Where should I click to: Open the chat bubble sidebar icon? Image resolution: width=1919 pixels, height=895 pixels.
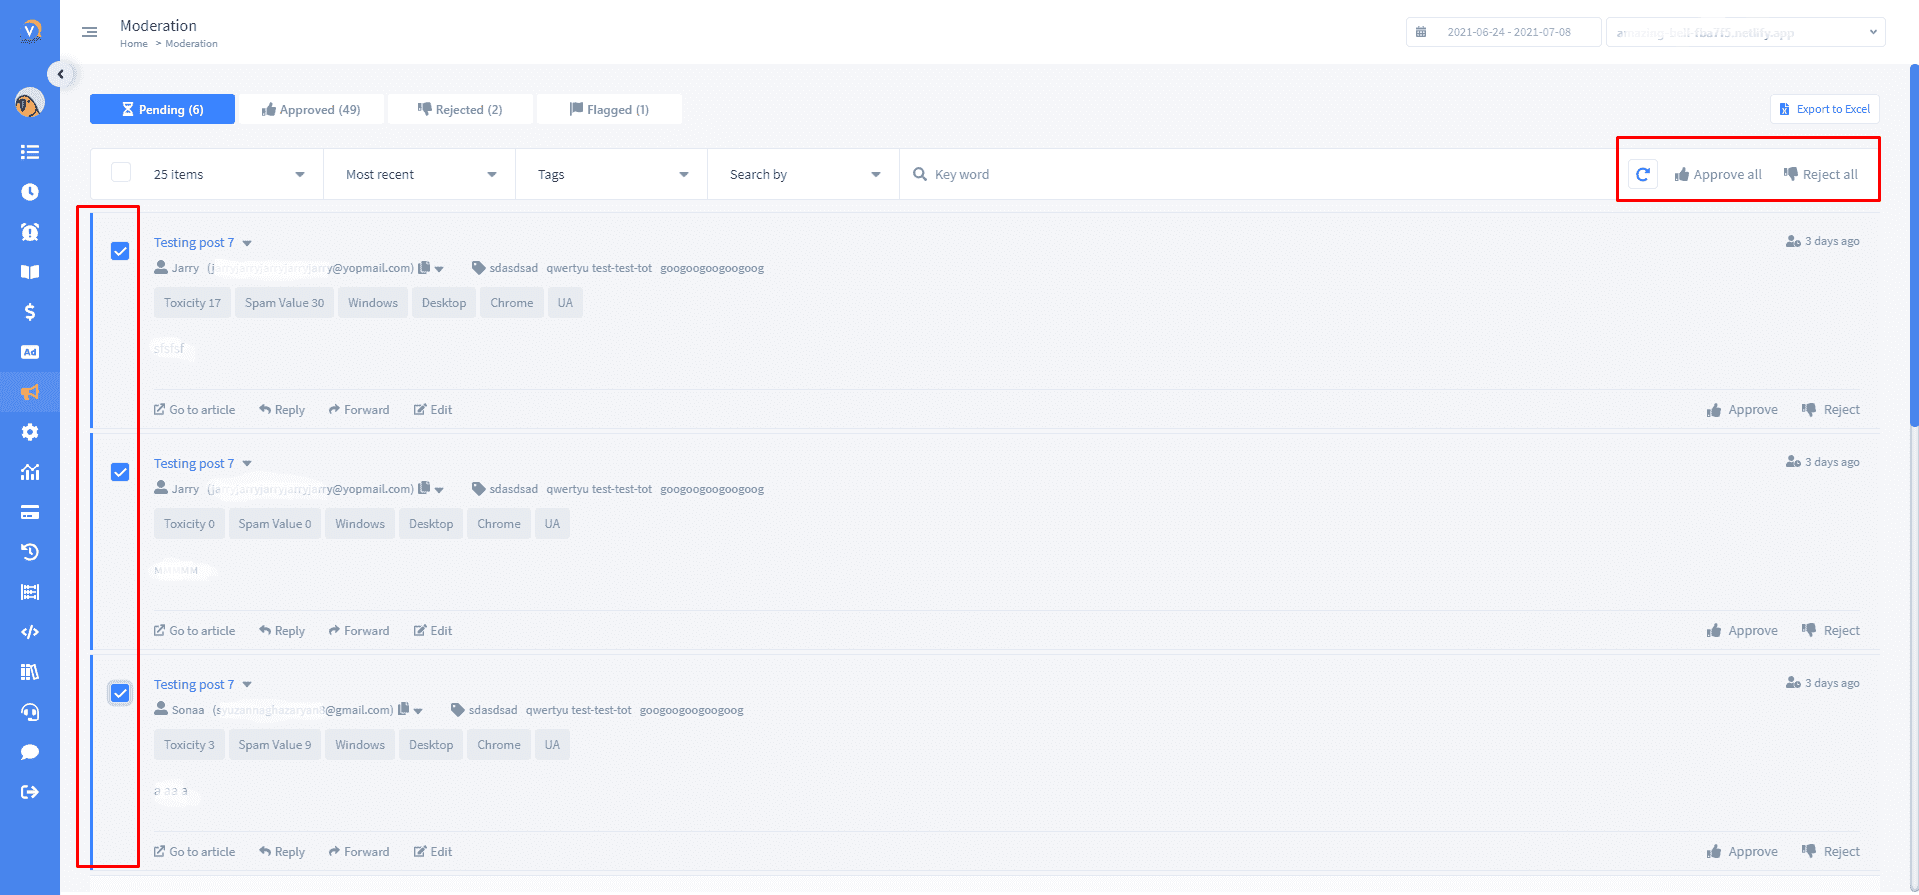30,752
